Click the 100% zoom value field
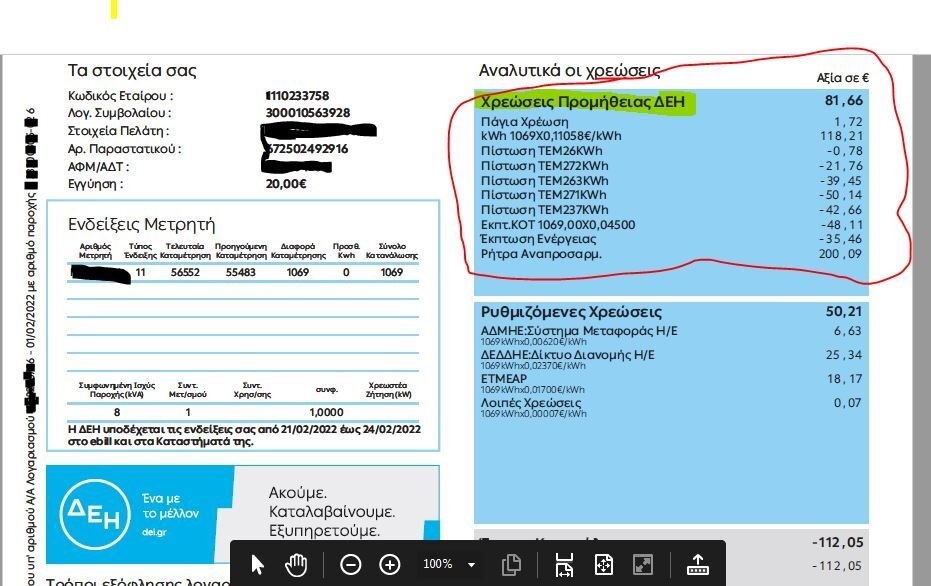 (438, 564)
